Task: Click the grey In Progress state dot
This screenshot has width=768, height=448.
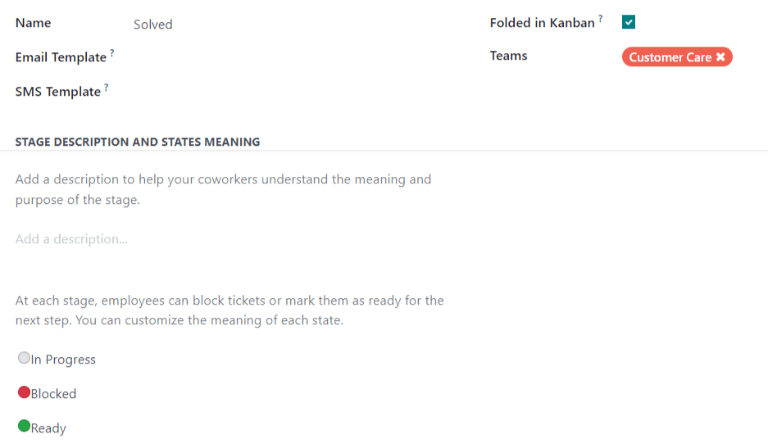Action: click(24, 357)
